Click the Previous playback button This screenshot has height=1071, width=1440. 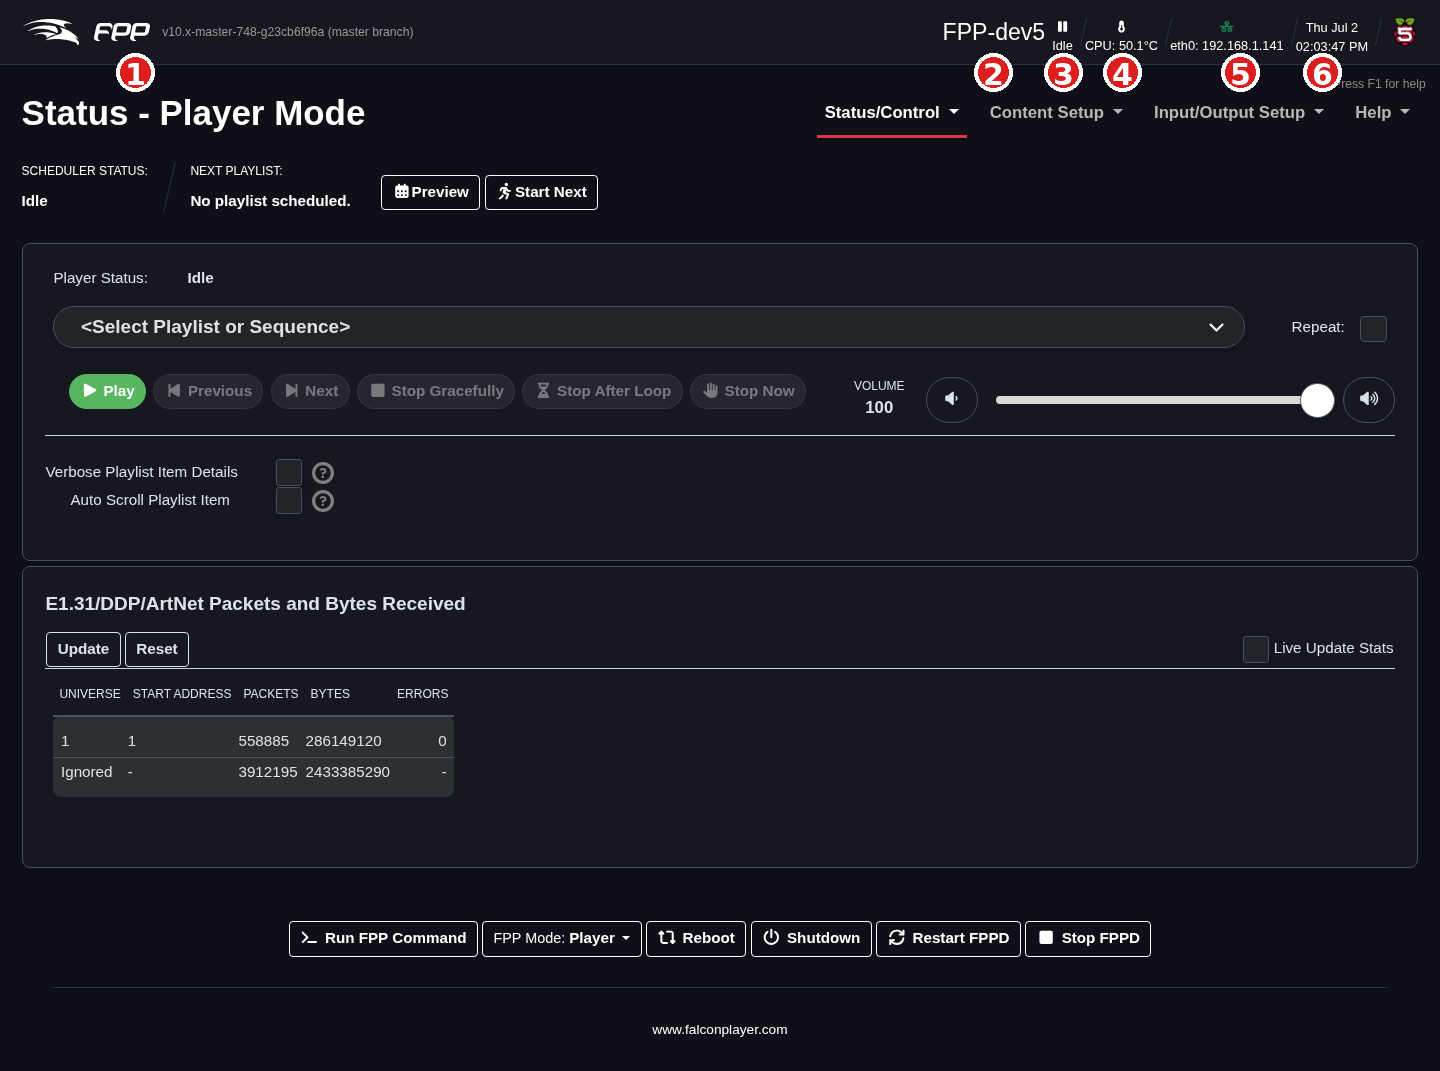pyautogui.click(x=208, y=391)
